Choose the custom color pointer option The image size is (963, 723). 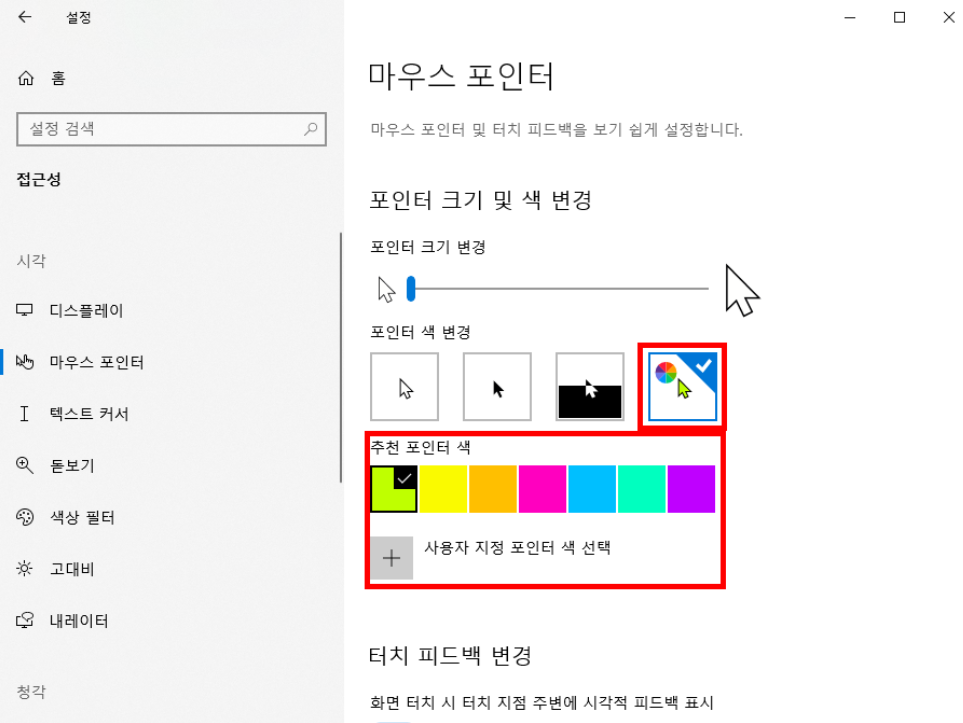[x=682, y=386]
